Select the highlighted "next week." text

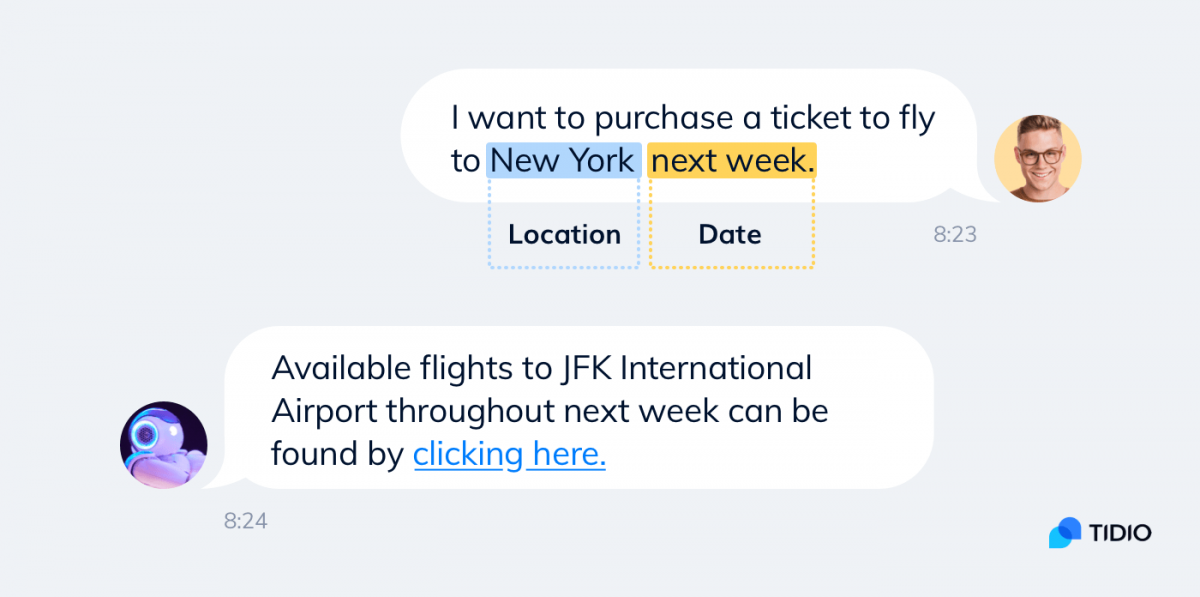point(733,160)
